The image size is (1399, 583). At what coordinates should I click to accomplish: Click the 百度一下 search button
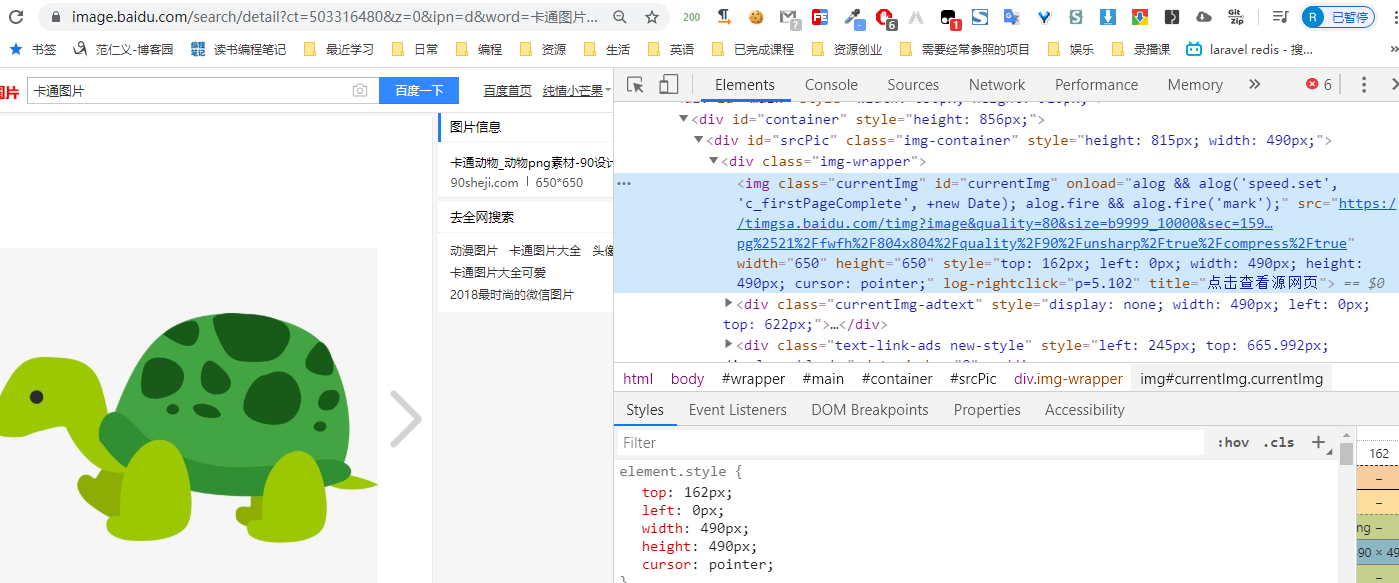tap(419, 91)
